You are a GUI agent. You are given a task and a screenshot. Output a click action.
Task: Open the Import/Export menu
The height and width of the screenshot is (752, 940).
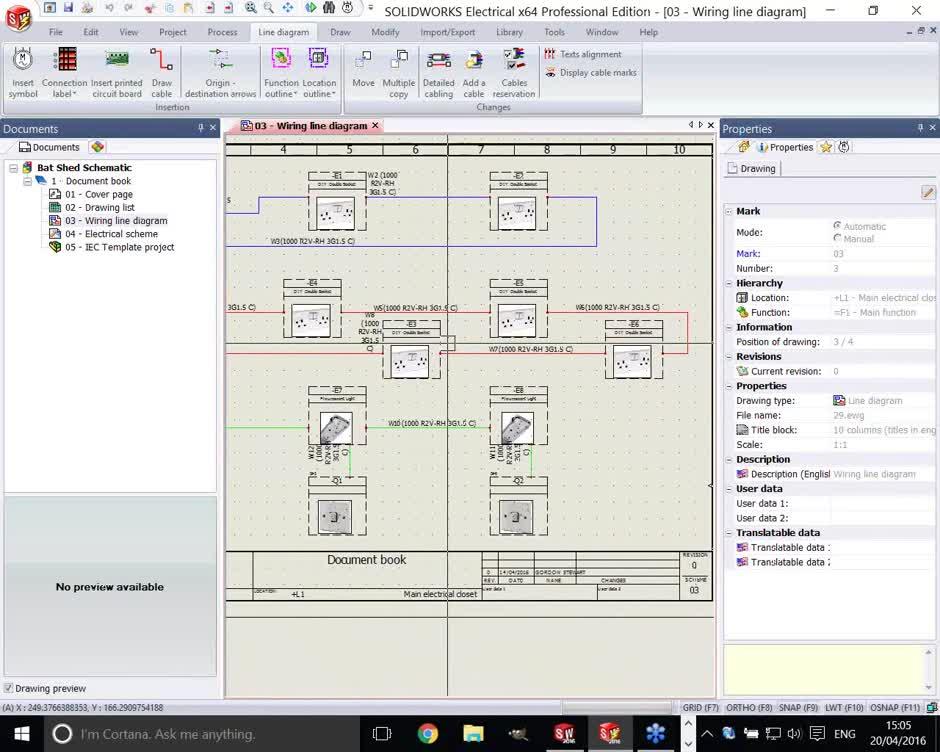tap(448, 31)
